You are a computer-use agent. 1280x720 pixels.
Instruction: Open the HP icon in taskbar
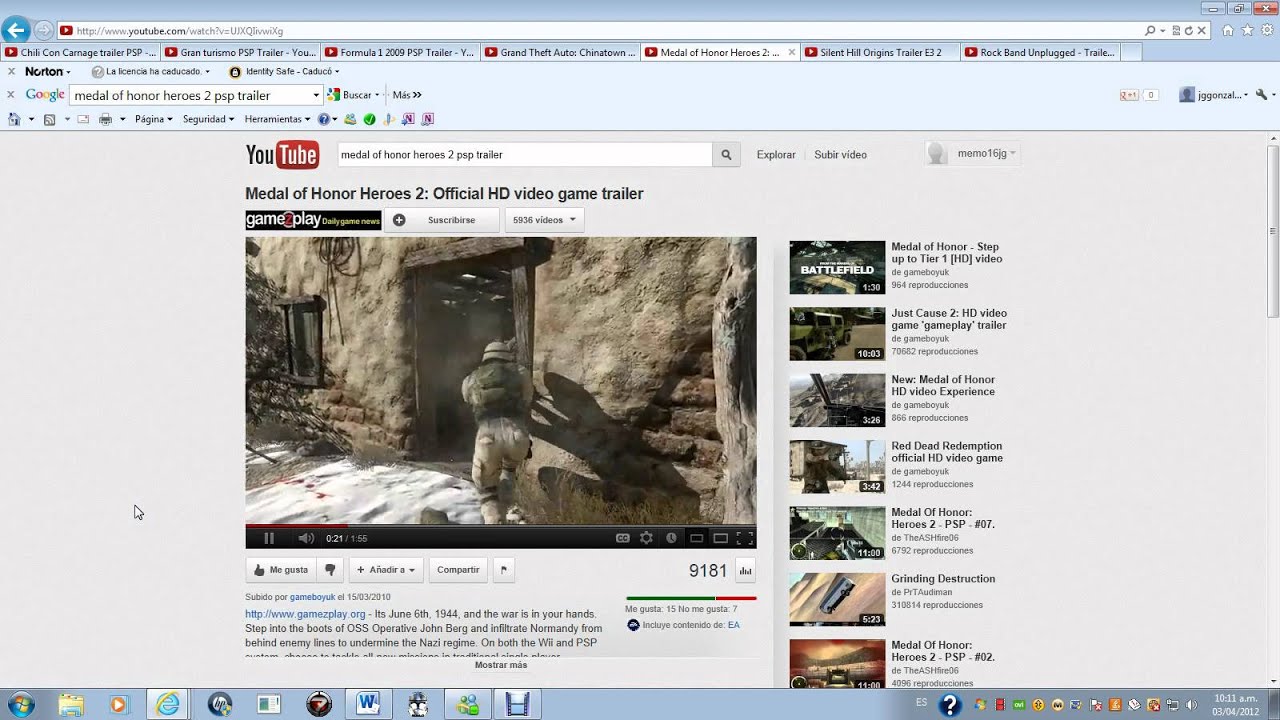point(220,704)
